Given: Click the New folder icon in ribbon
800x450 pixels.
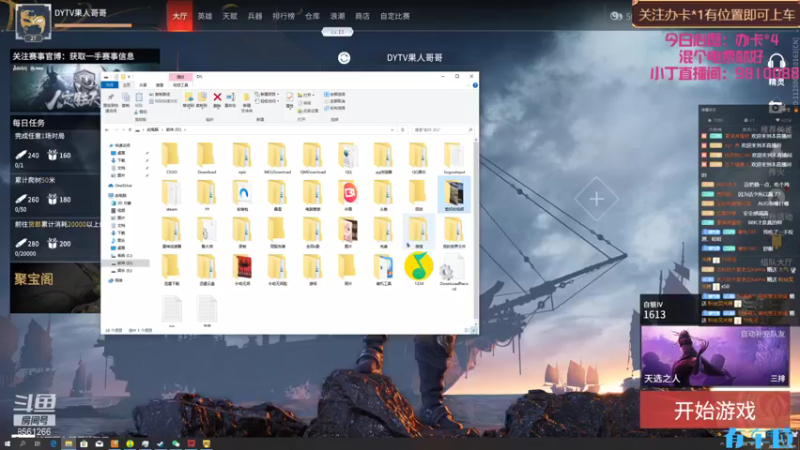Looking at the screenshot, I should click(246, 97).
